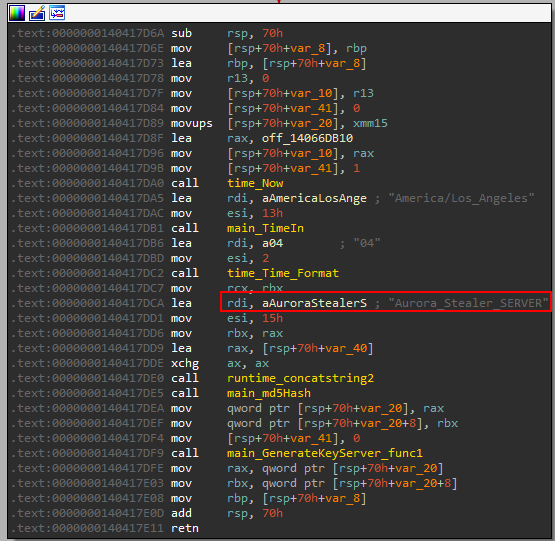Click the add instruction at 140417E0D
The width and height of the screenshot is (555, 541).
point(181,514)
